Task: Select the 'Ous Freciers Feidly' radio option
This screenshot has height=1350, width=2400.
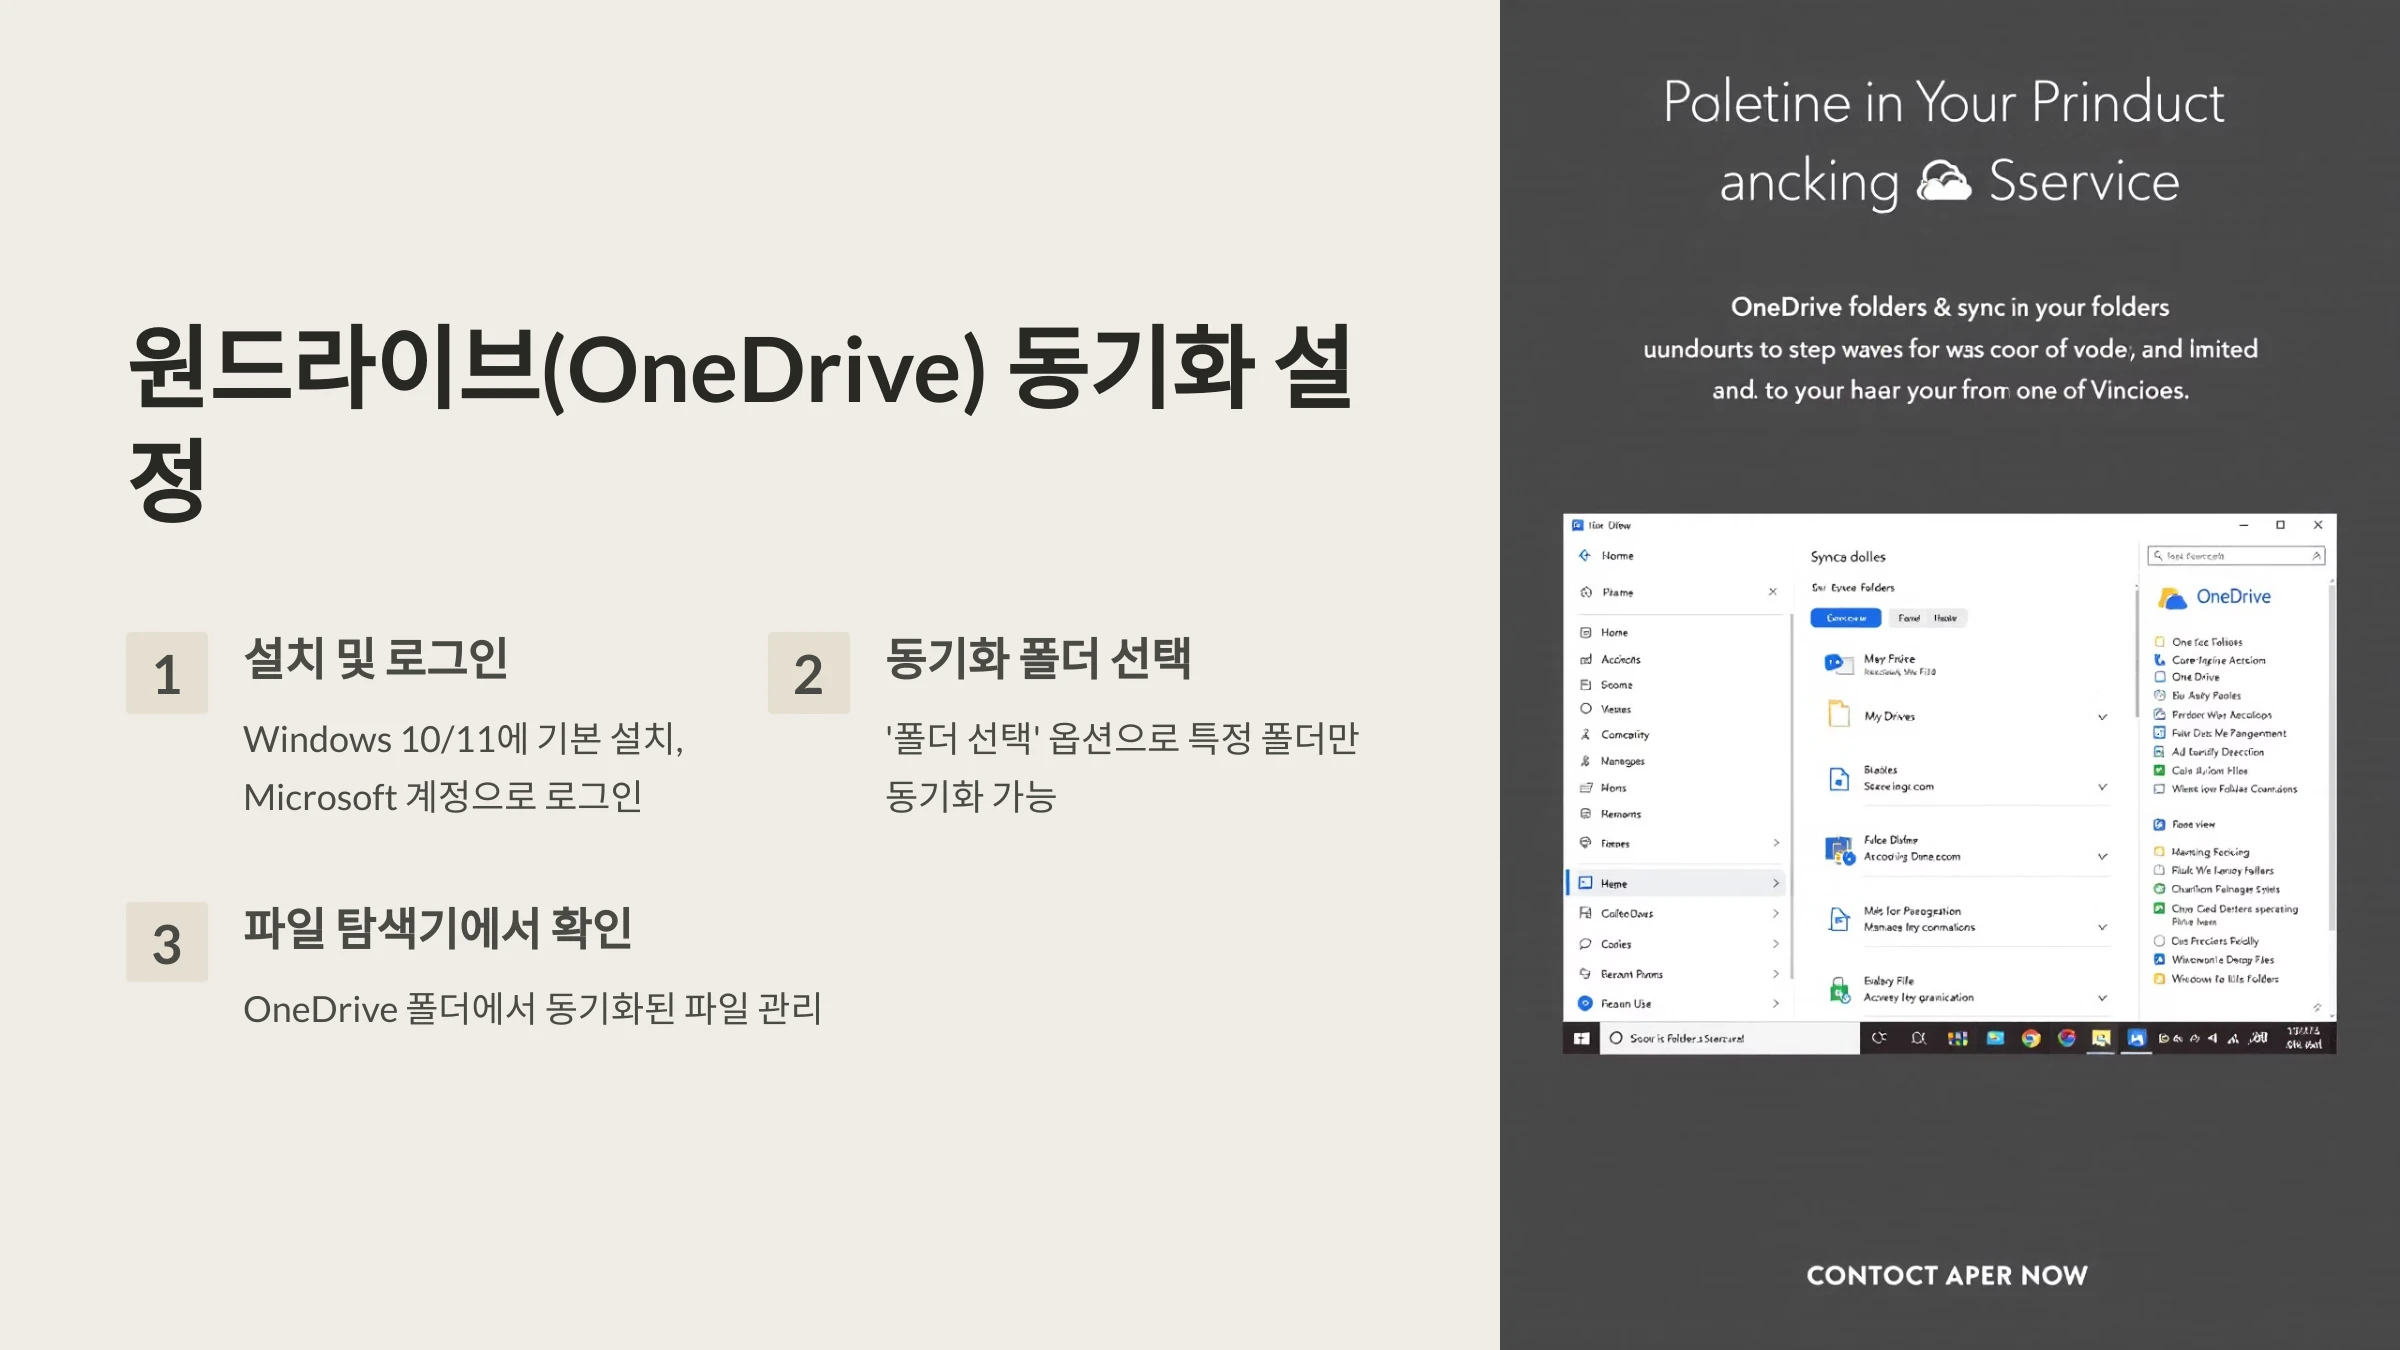Action: [x=2159, y=941]
